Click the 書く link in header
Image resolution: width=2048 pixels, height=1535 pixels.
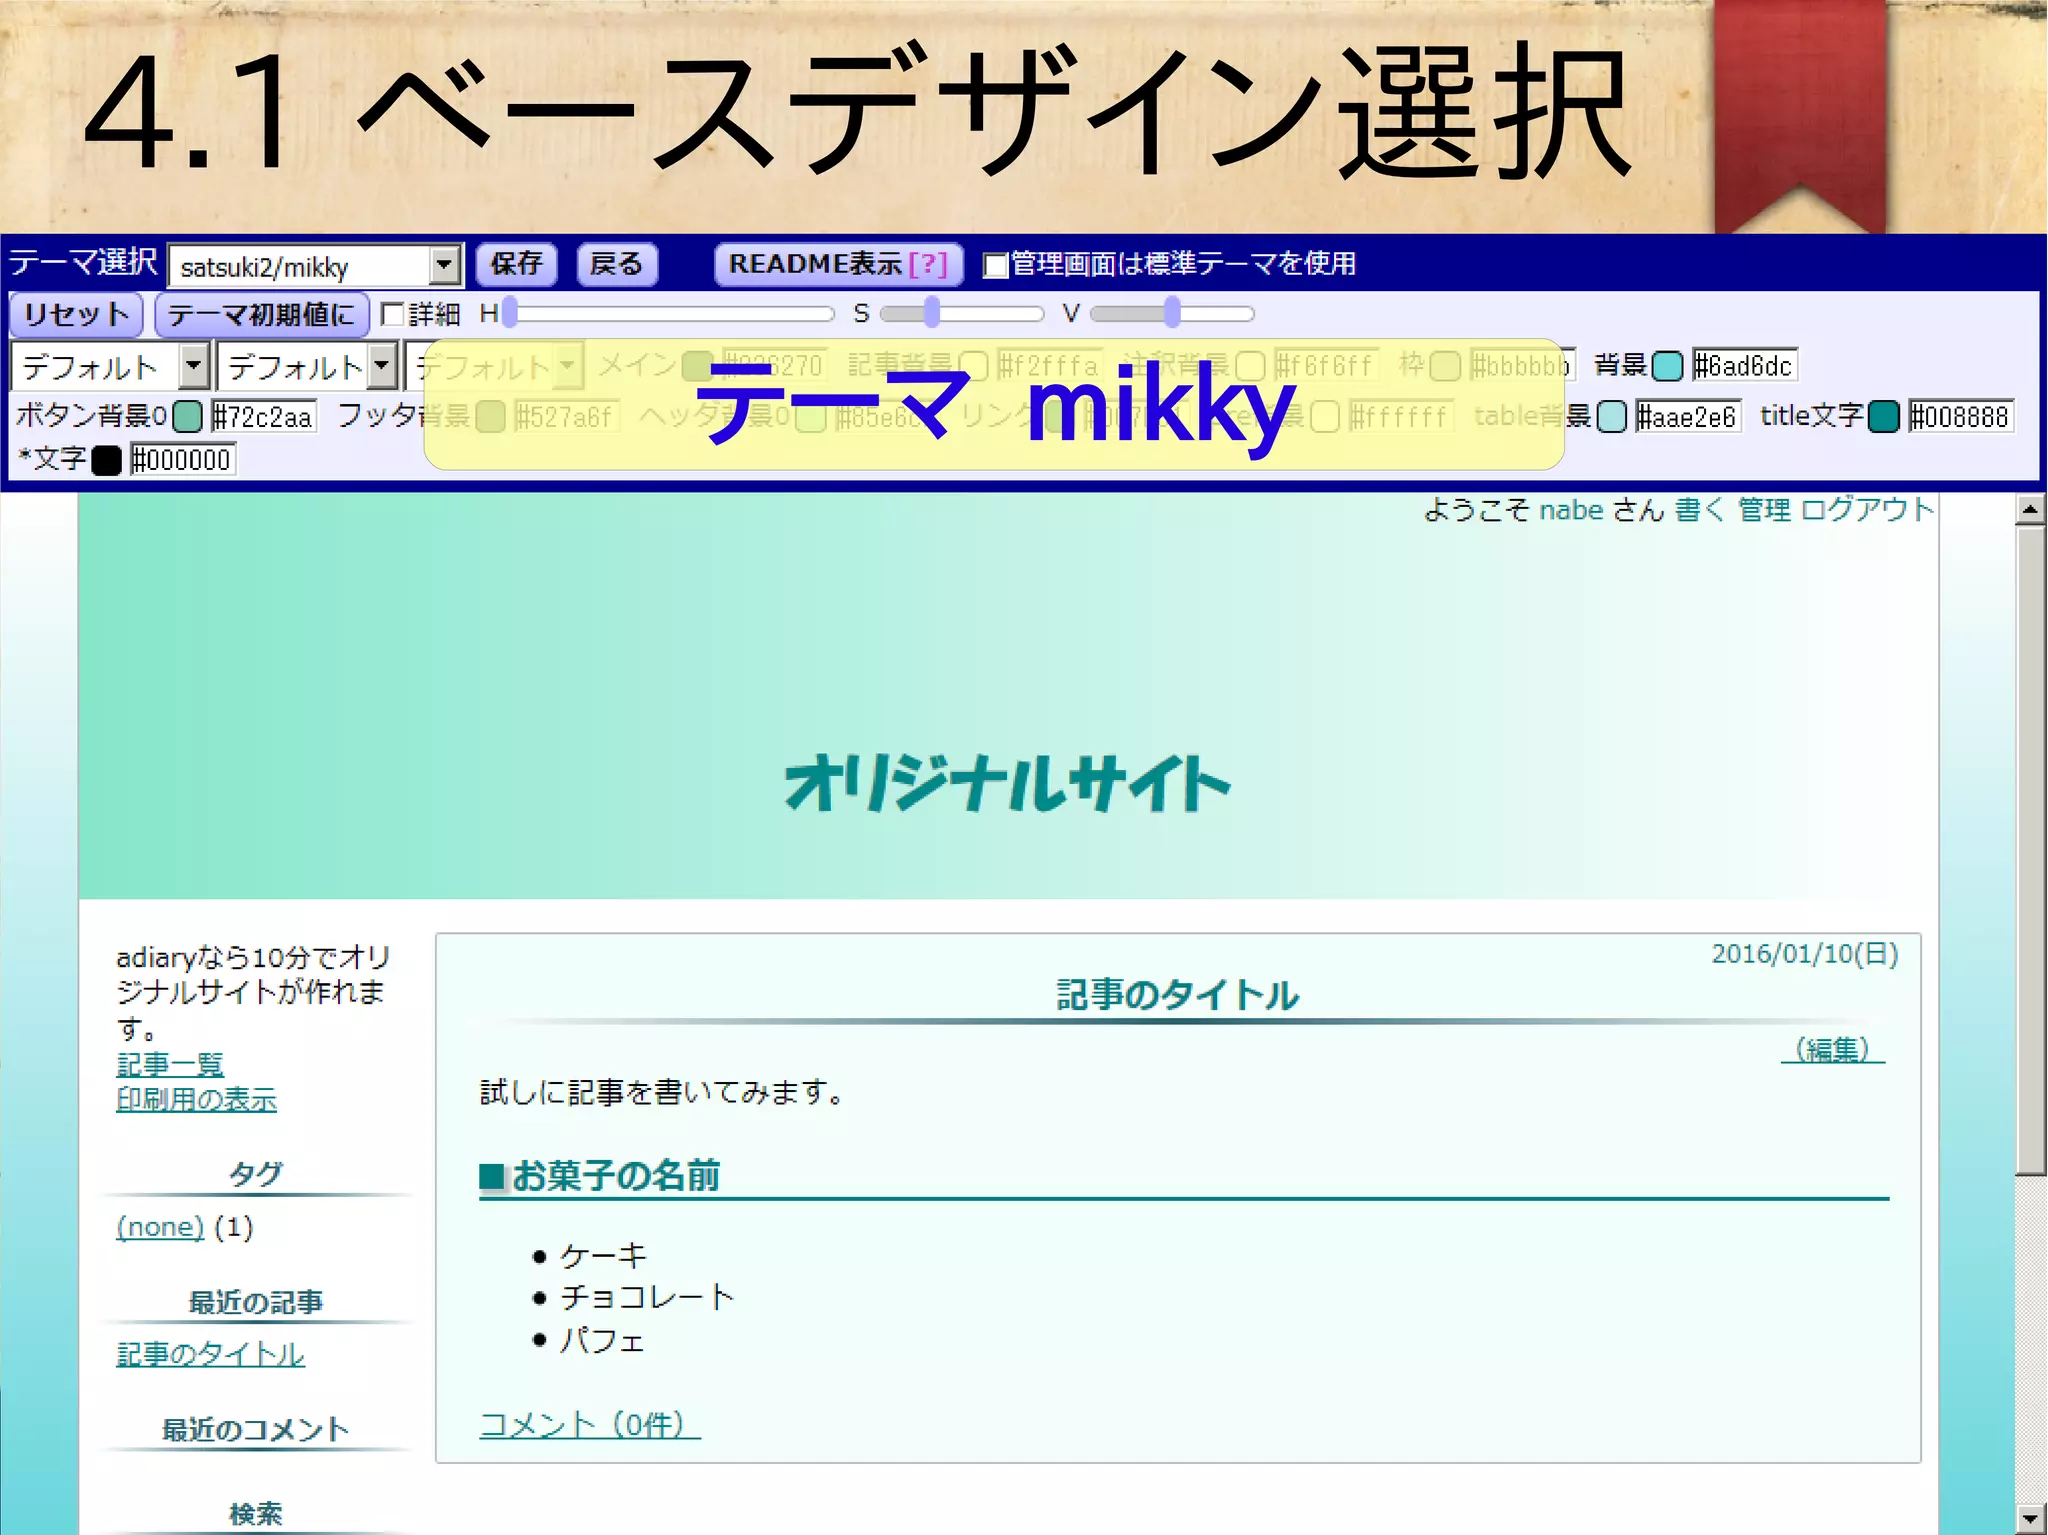[1701, 510]
